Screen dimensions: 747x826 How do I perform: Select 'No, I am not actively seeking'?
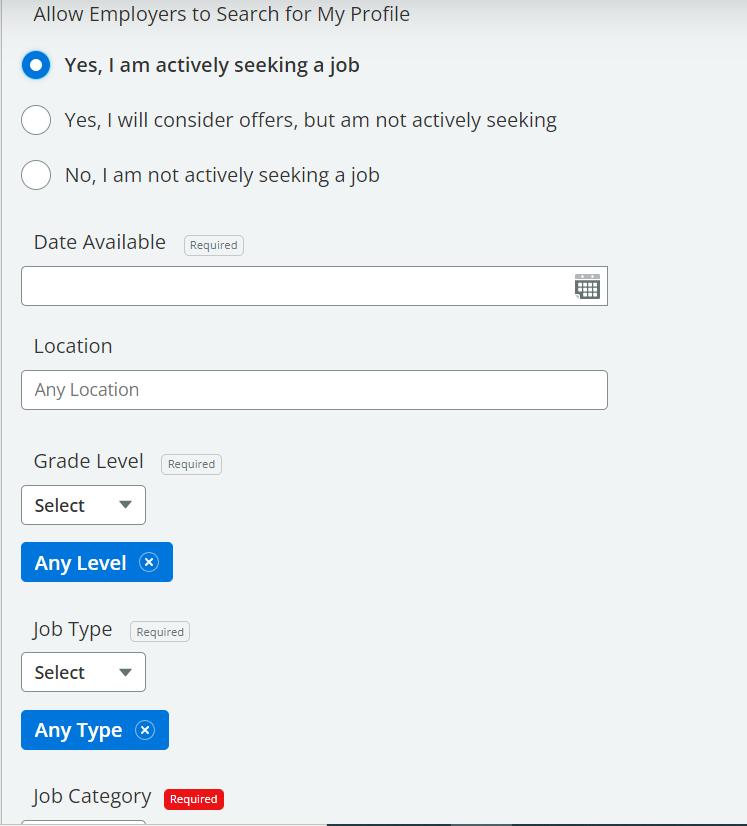pyautogui.click(x=36, y=175)
